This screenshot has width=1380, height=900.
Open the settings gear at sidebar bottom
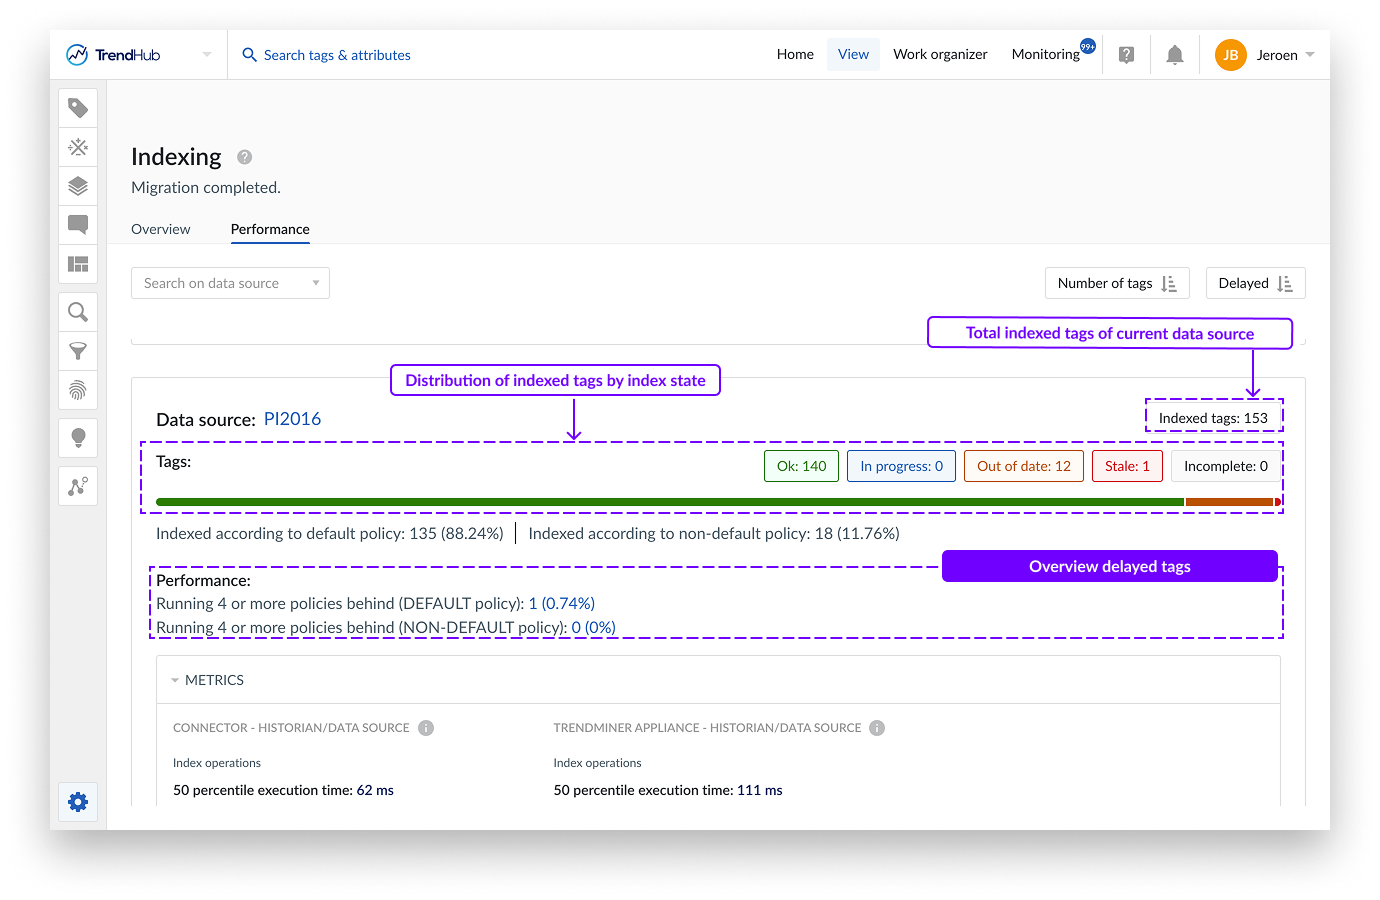78,801
